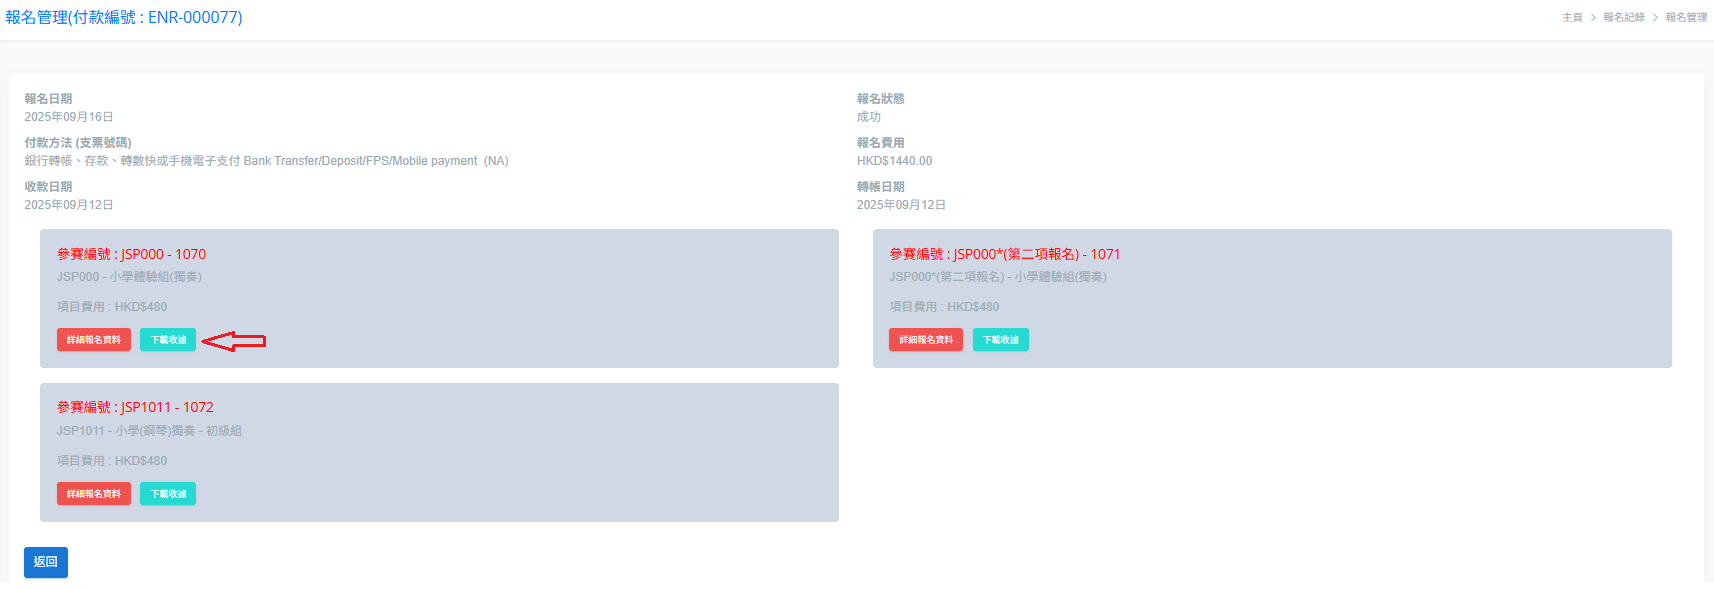Click the 報名狀態 label

pyautogui.click(x=880, y=99)
